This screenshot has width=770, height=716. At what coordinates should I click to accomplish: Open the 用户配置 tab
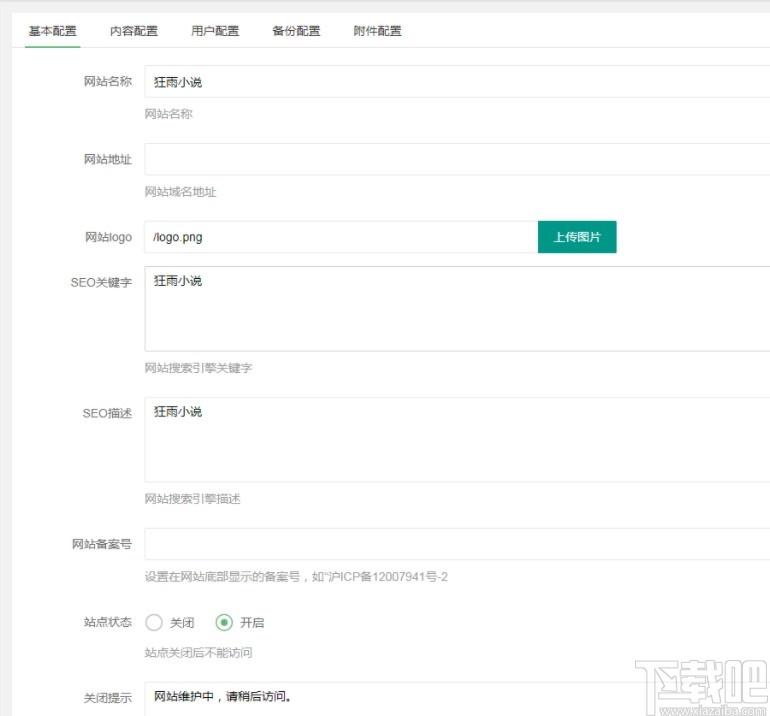[215, 31]
